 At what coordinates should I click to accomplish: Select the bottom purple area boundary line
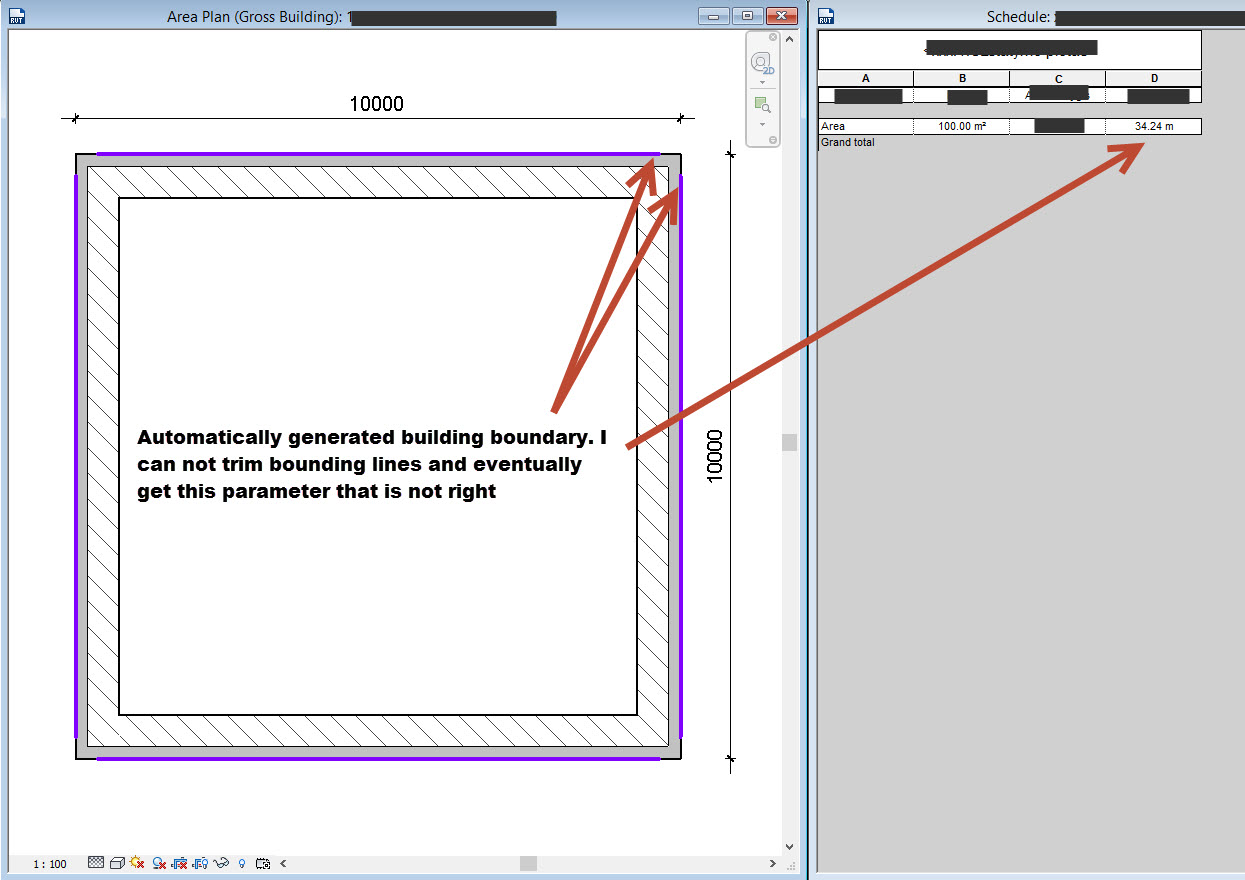tap(378, 758)
